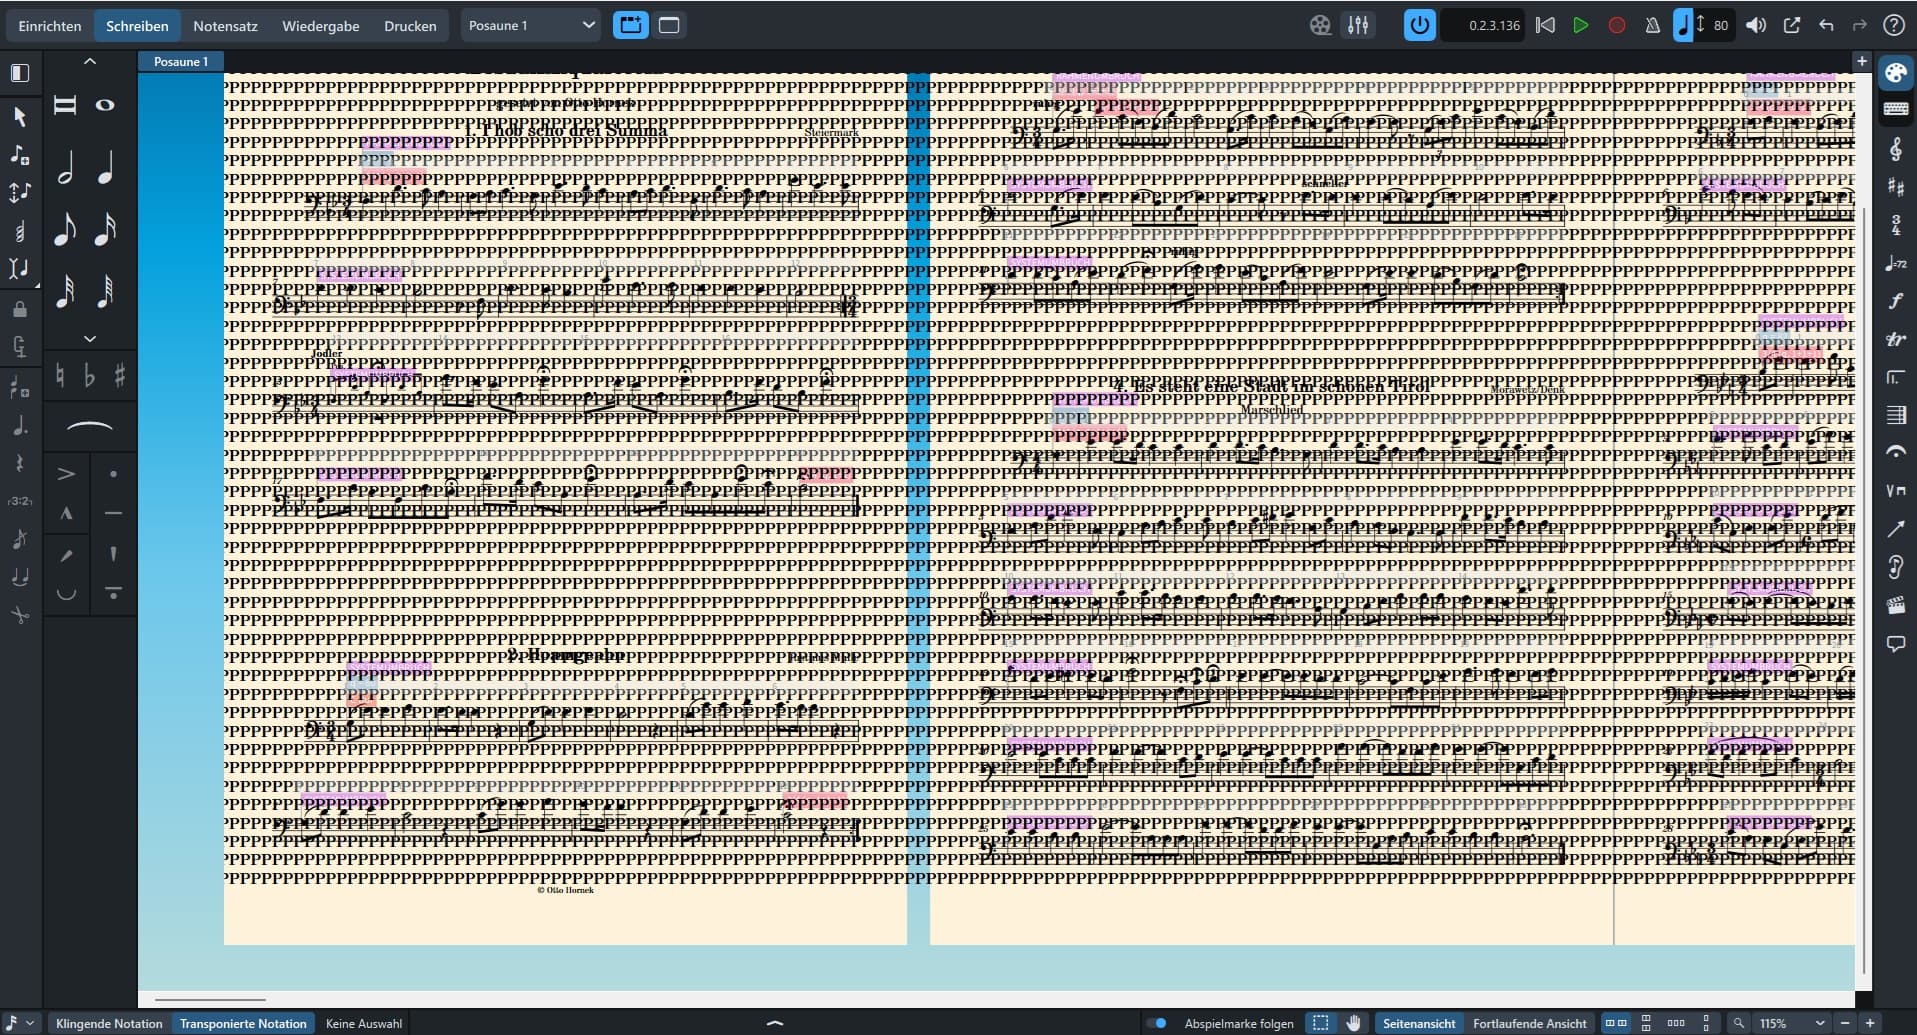Apply the flat accidental
Image resolution: width=1917 pixels, height=1035 pixels.
click(90, 376)
